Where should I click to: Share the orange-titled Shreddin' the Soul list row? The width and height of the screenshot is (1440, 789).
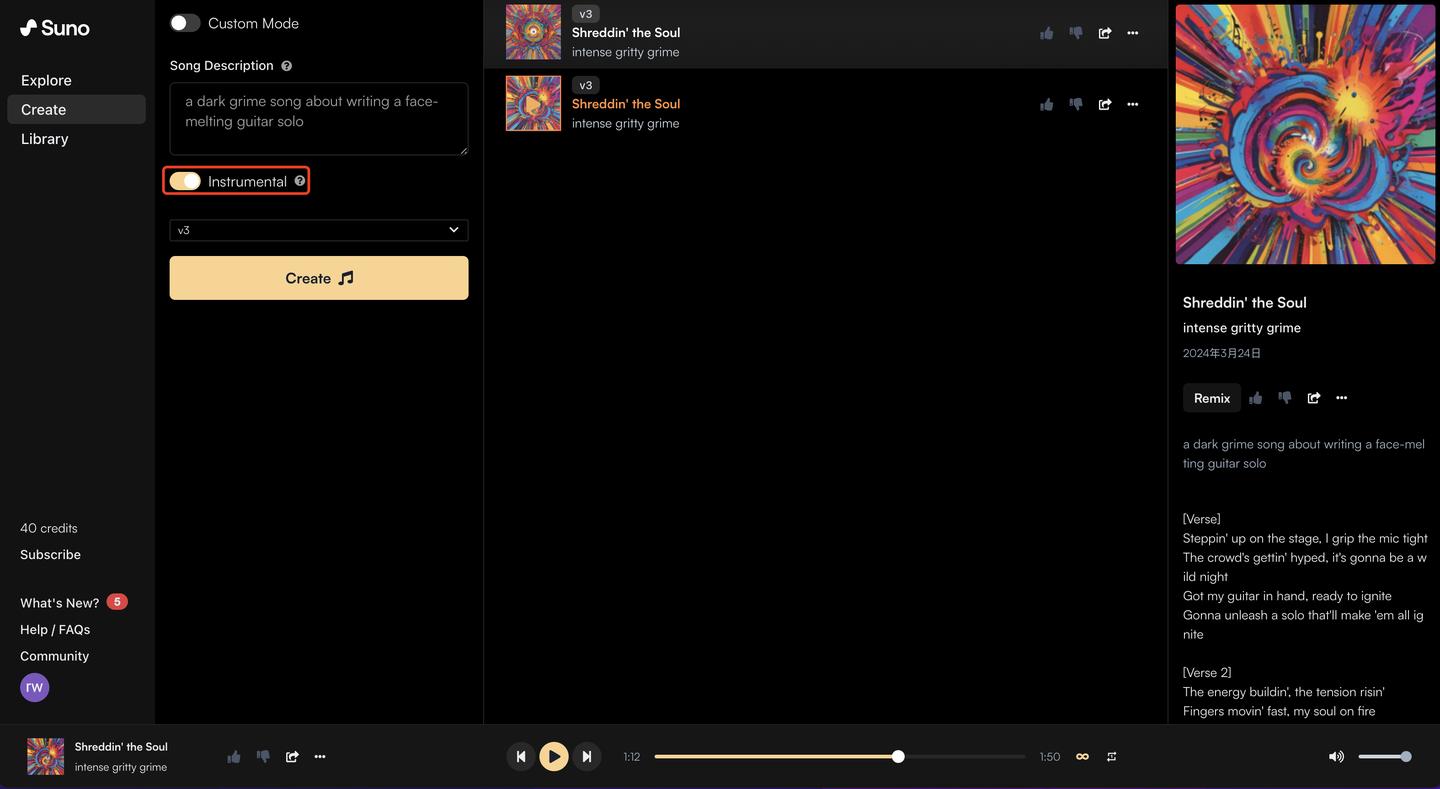[x=1105, y=104]
